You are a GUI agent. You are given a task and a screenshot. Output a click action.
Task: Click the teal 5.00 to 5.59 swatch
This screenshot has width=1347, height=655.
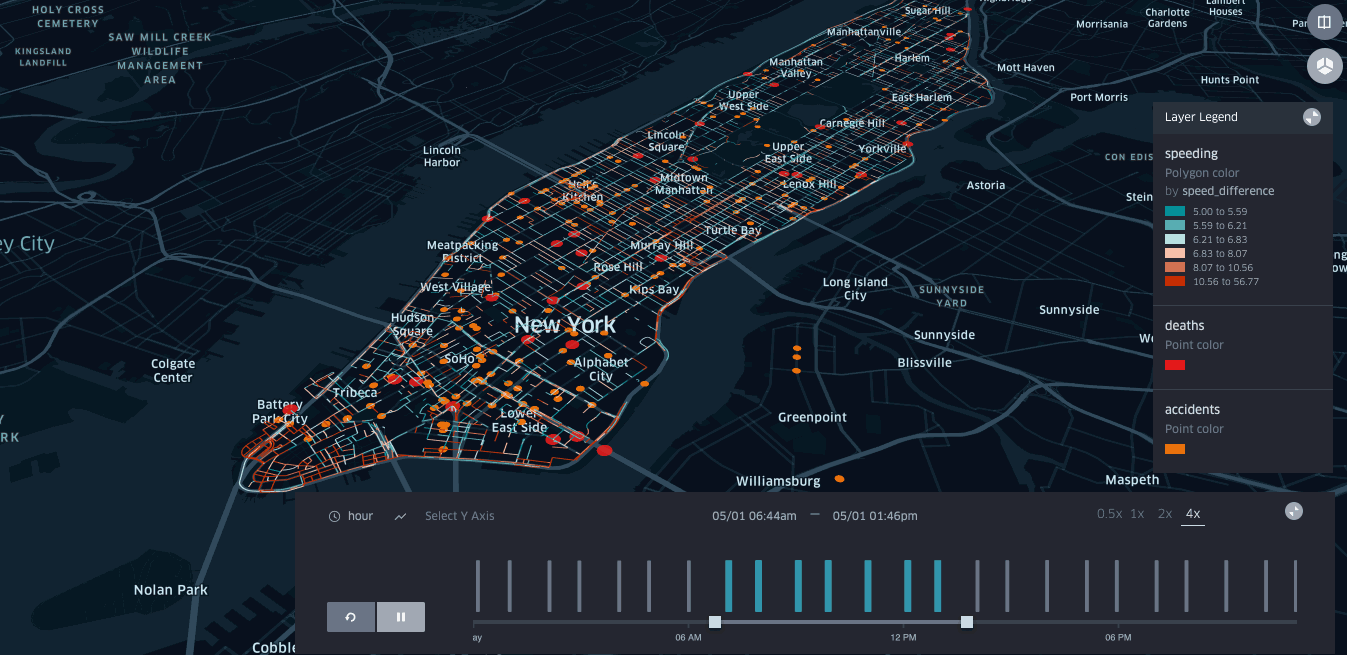click(x=1175, y=212)
